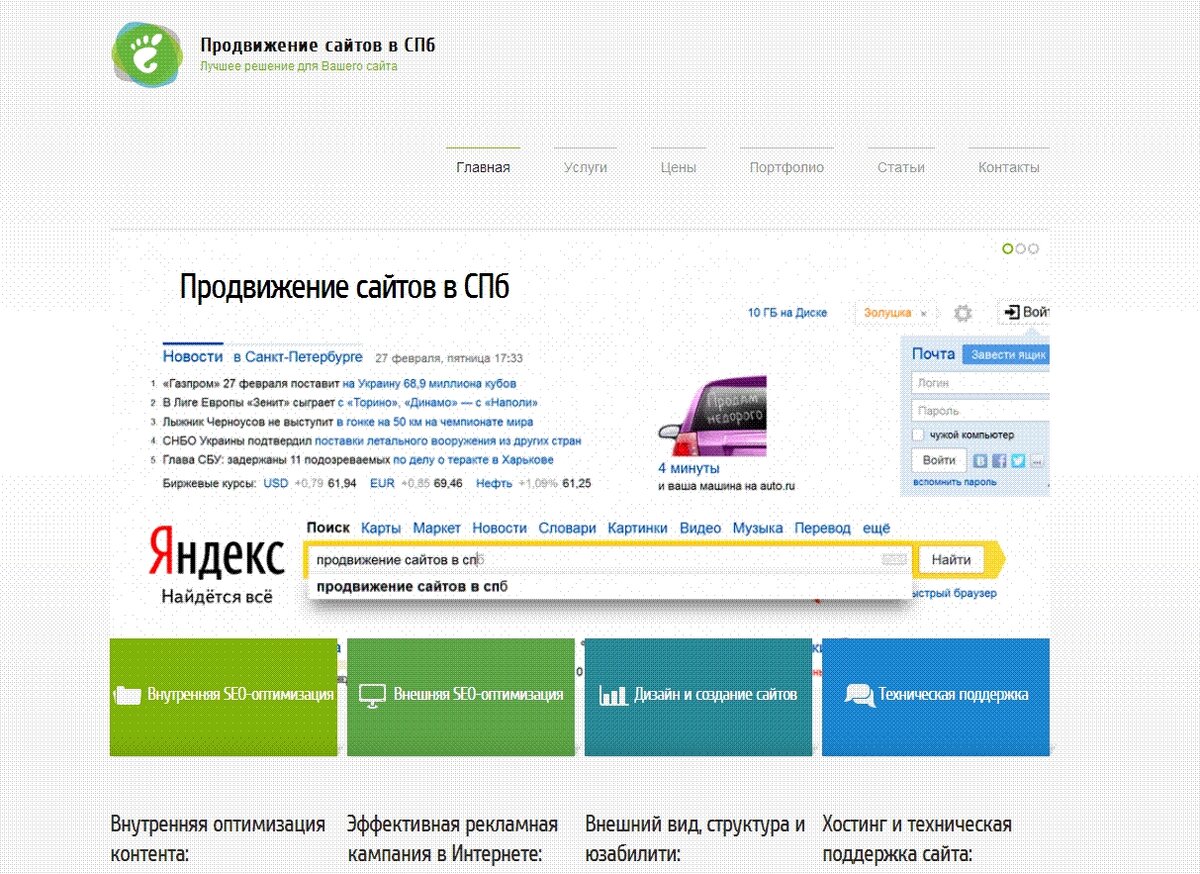Click the Новости heading in news block
The image size is (1200, 874).
click(193, 357)
